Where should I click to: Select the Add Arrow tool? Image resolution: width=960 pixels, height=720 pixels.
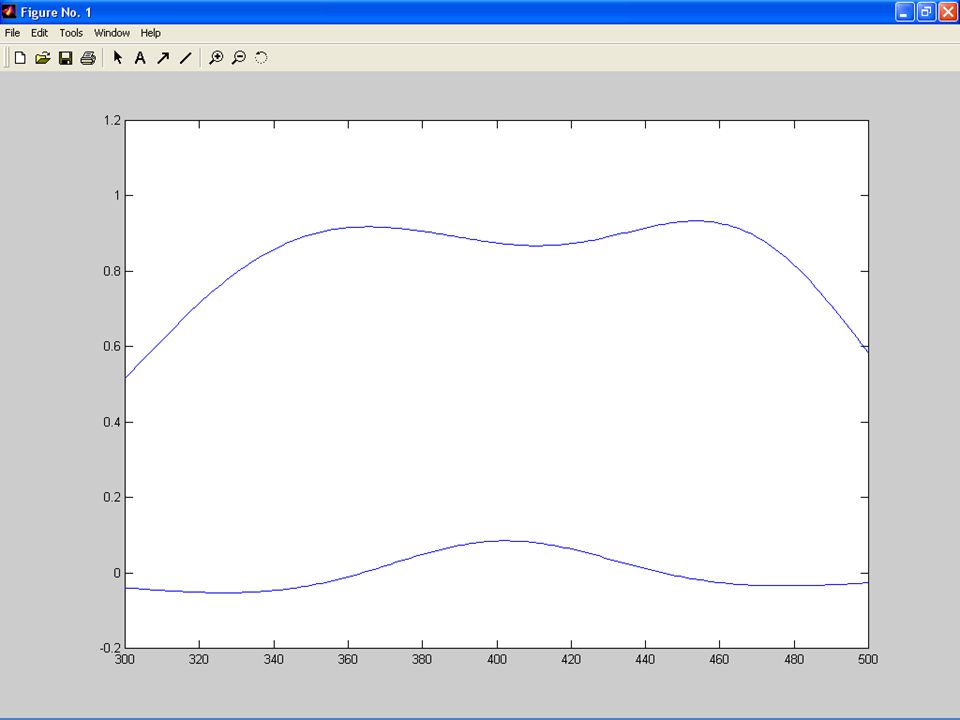[163, 58]
